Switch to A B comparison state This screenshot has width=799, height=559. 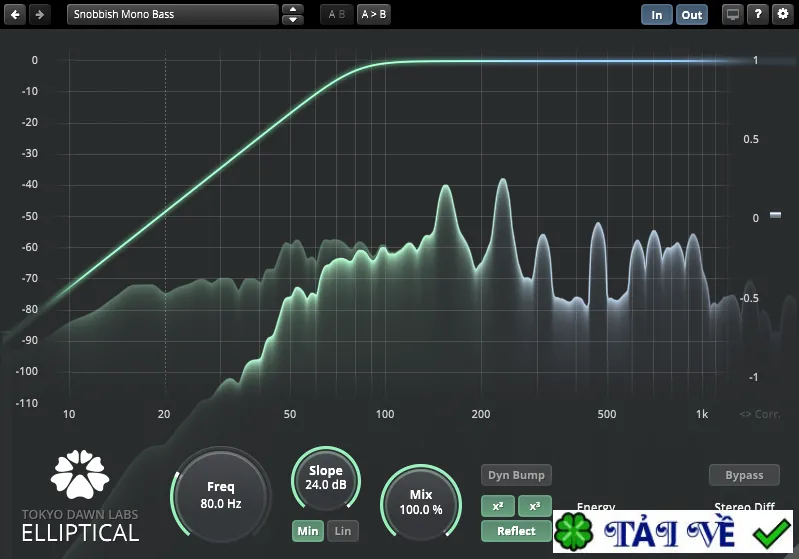[336, 14]
